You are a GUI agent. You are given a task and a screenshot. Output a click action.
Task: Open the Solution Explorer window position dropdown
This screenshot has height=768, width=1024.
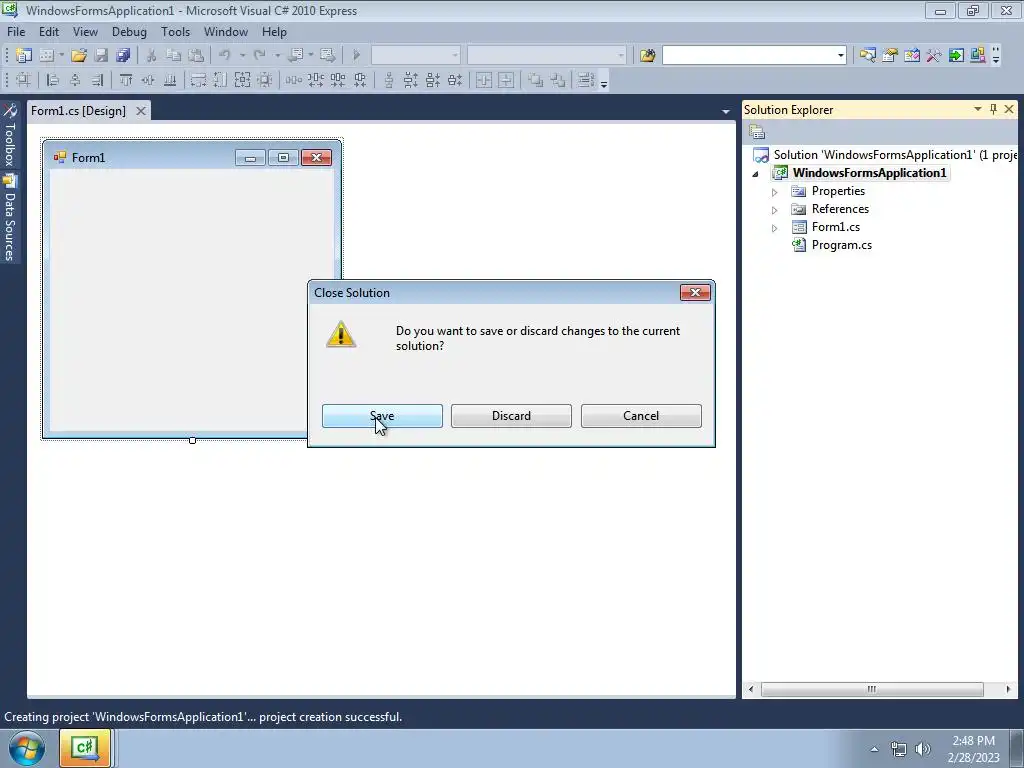978,109
